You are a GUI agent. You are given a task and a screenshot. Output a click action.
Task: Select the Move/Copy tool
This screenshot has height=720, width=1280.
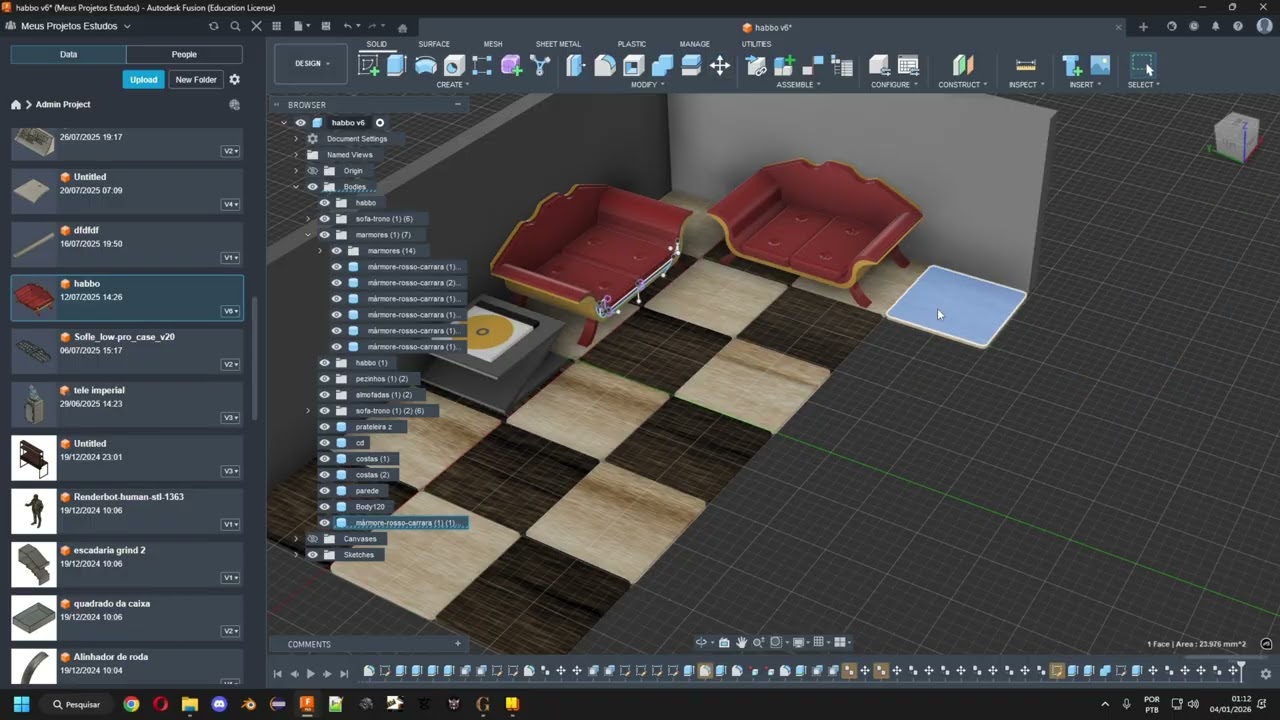[720, 66]
